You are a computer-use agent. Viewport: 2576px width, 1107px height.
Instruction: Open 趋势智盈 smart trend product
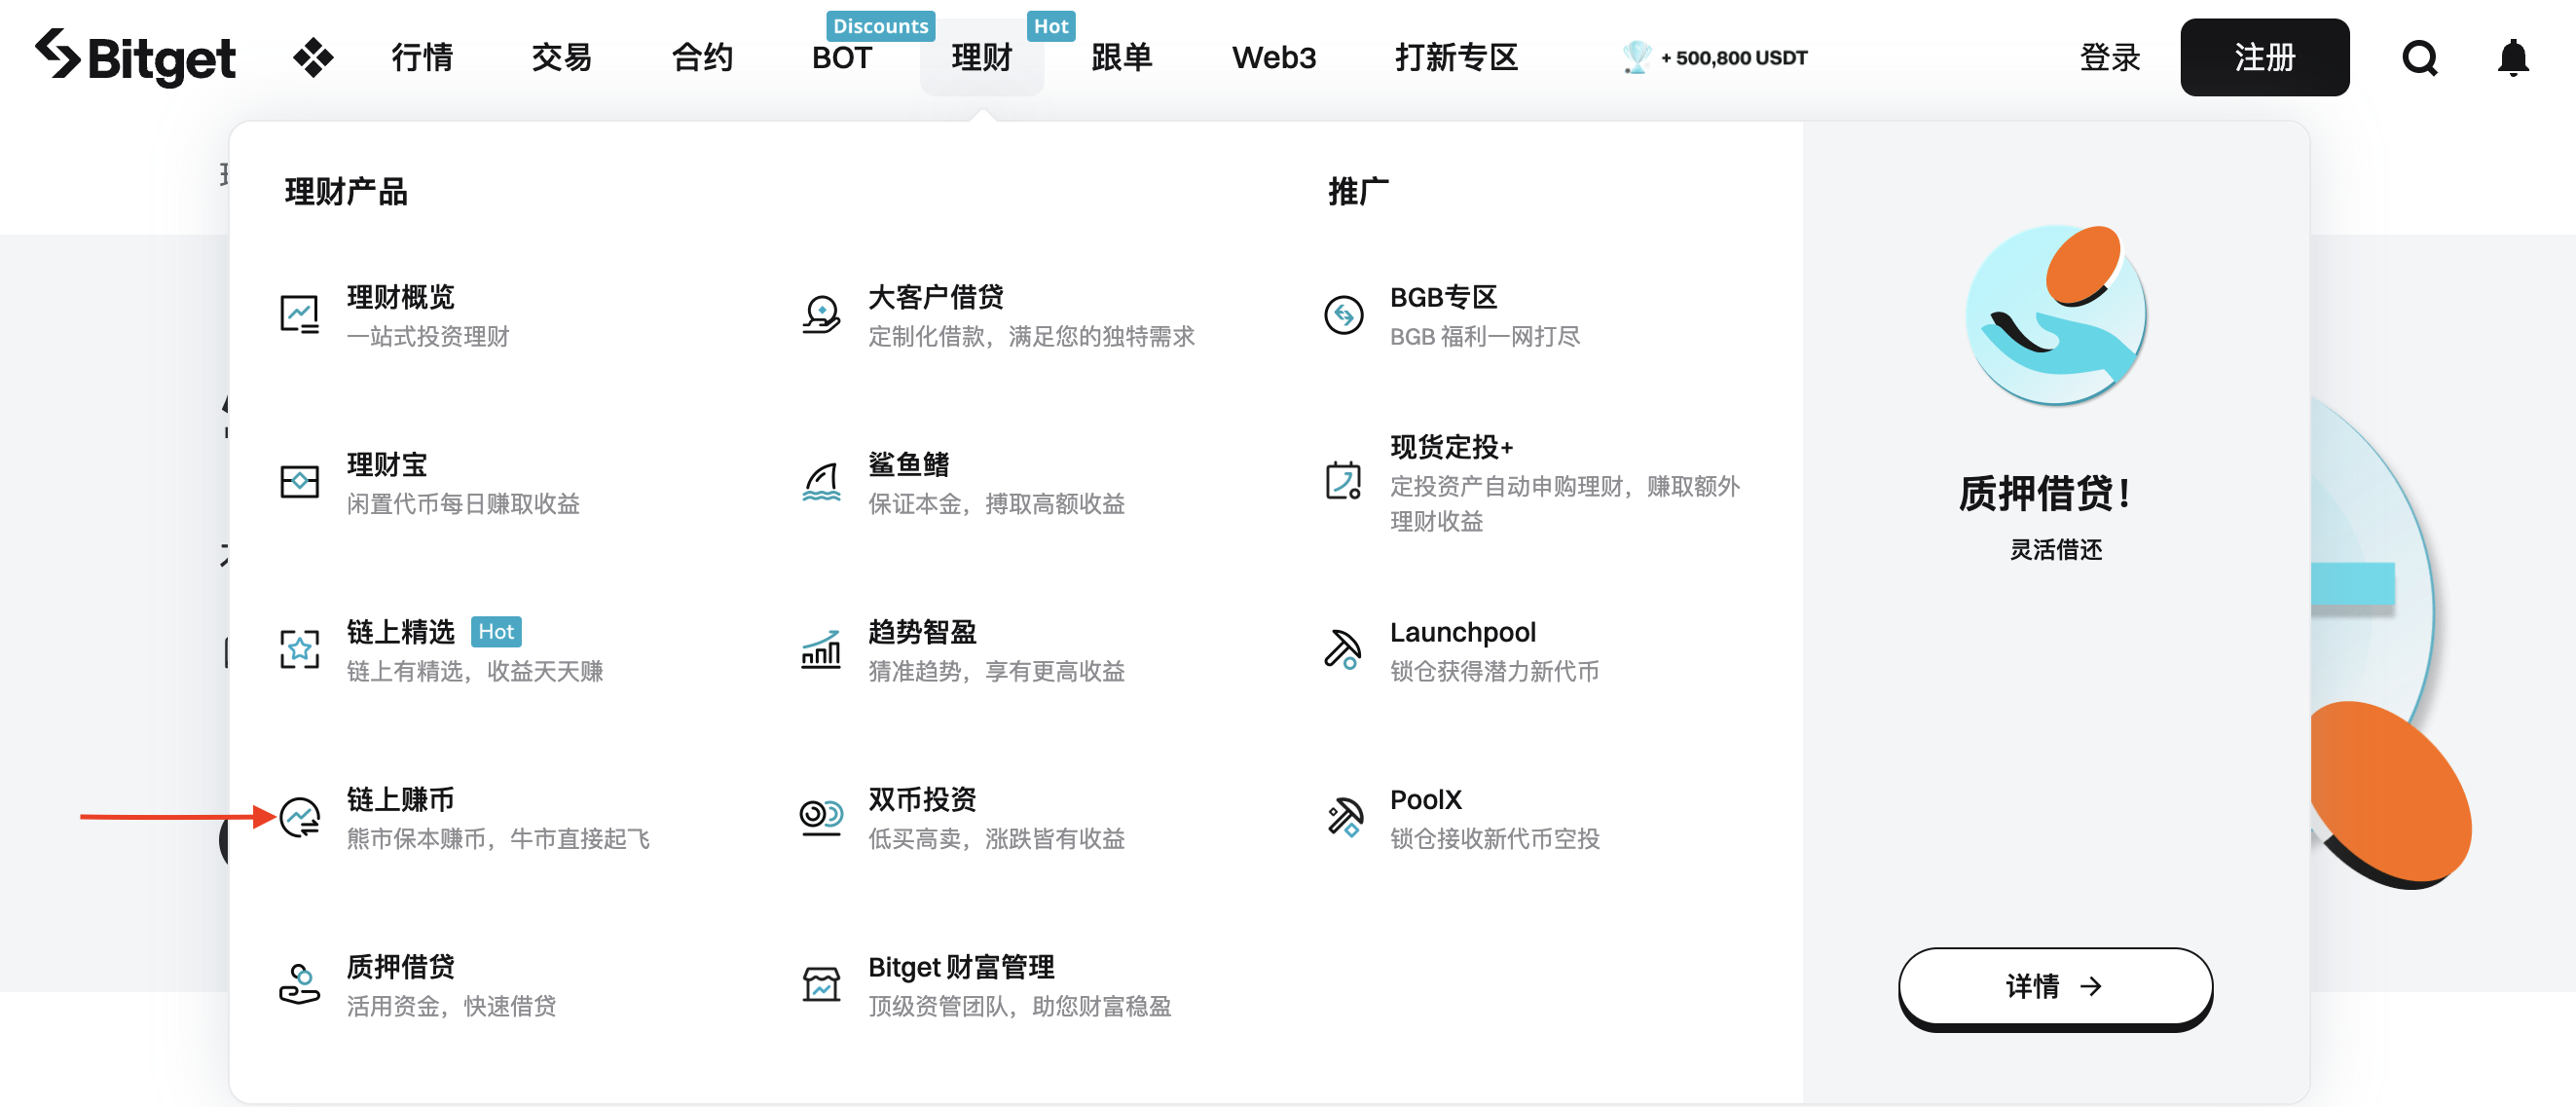tap(964, 650)
